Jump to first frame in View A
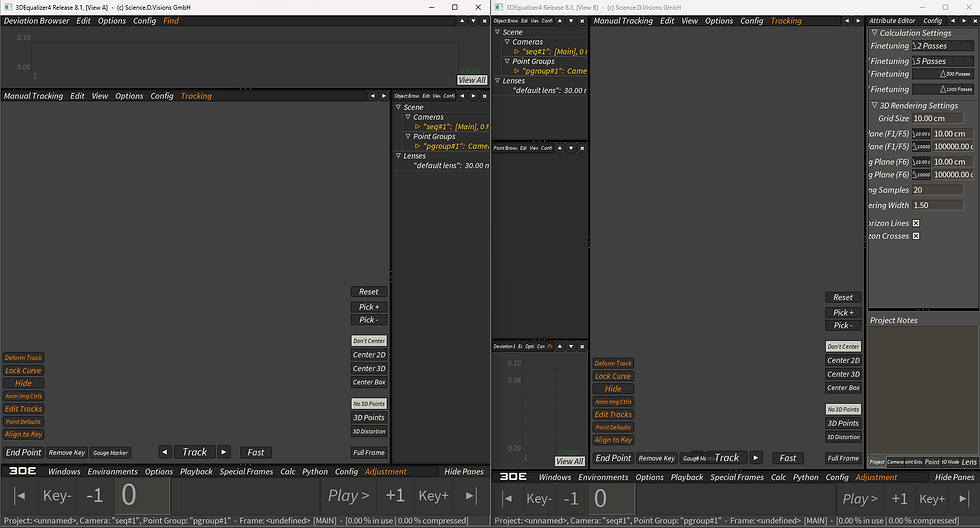 point(20,496)
